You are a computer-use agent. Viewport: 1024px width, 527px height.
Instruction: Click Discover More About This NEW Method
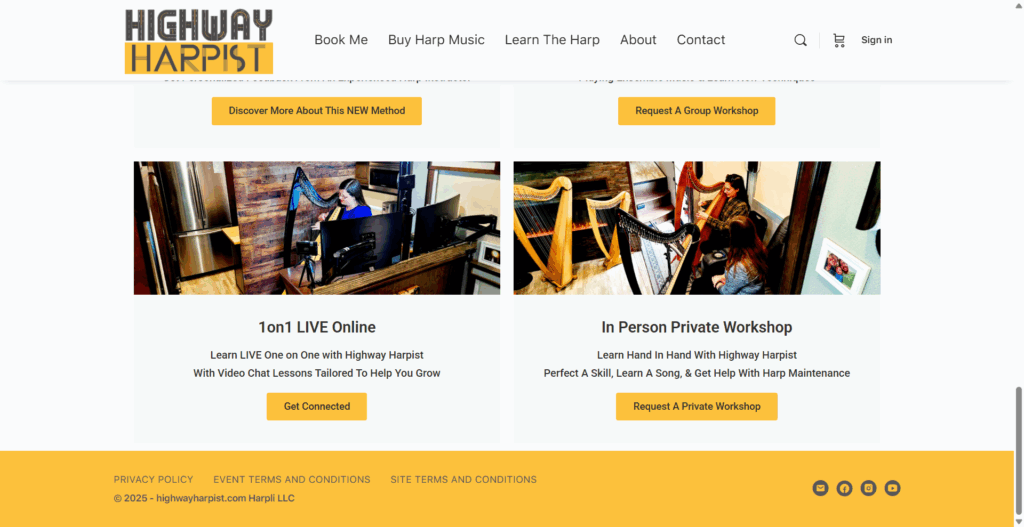tap(317, 111)
